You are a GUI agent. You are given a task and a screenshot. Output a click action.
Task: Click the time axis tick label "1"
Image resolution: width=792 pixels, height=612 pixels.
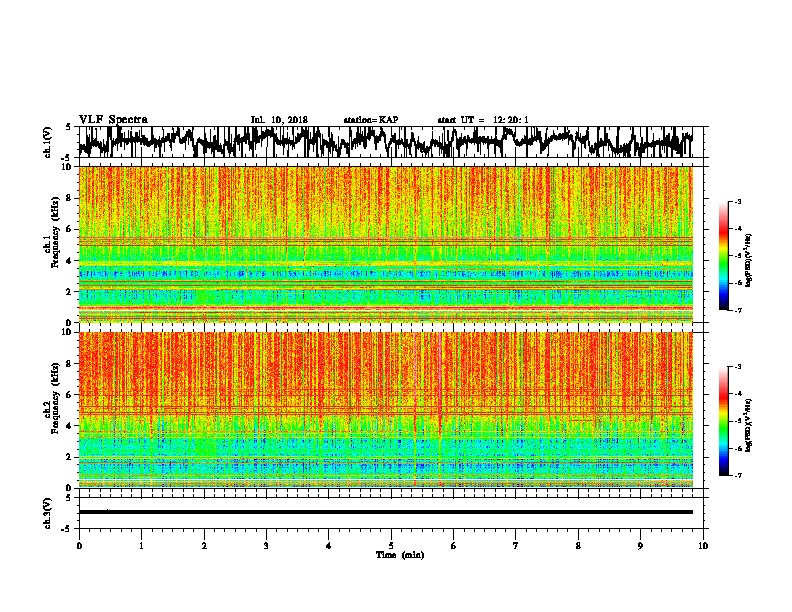141,546
